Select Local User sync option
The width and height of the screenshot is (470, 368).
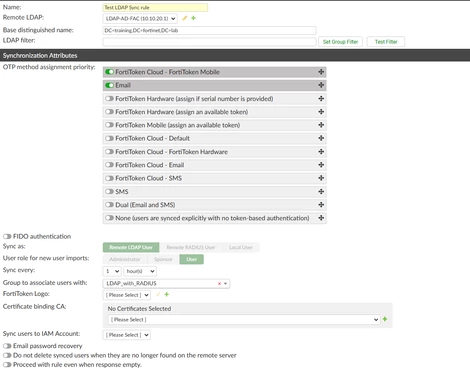tap(241, 247)
